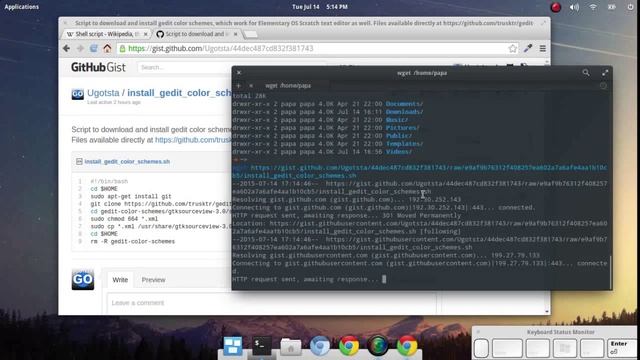
Task: Click the Chrome address bar URL
Action: pos(221,49)
